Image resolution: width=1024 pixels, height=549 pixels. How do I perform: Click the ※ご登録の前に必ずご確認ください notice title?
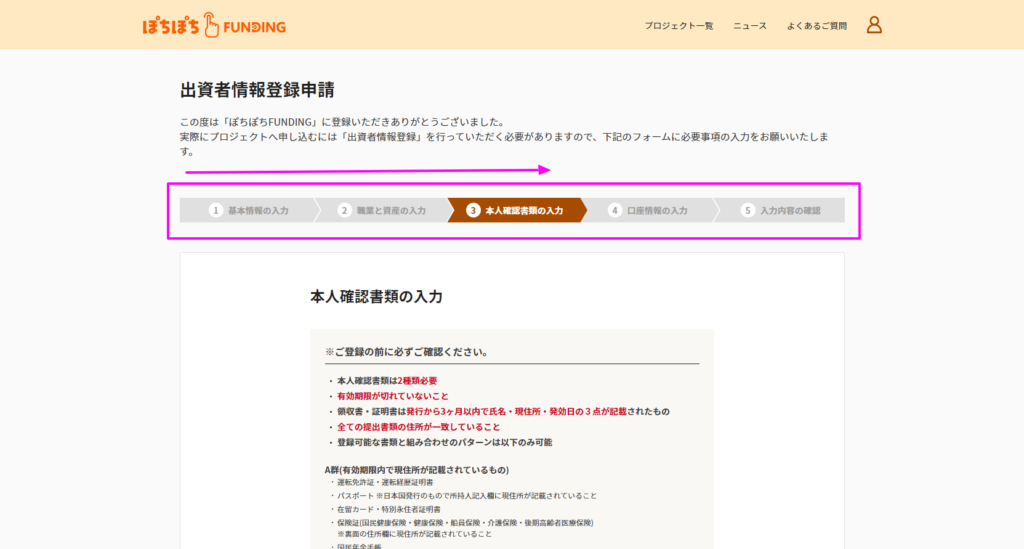point(406,352)
